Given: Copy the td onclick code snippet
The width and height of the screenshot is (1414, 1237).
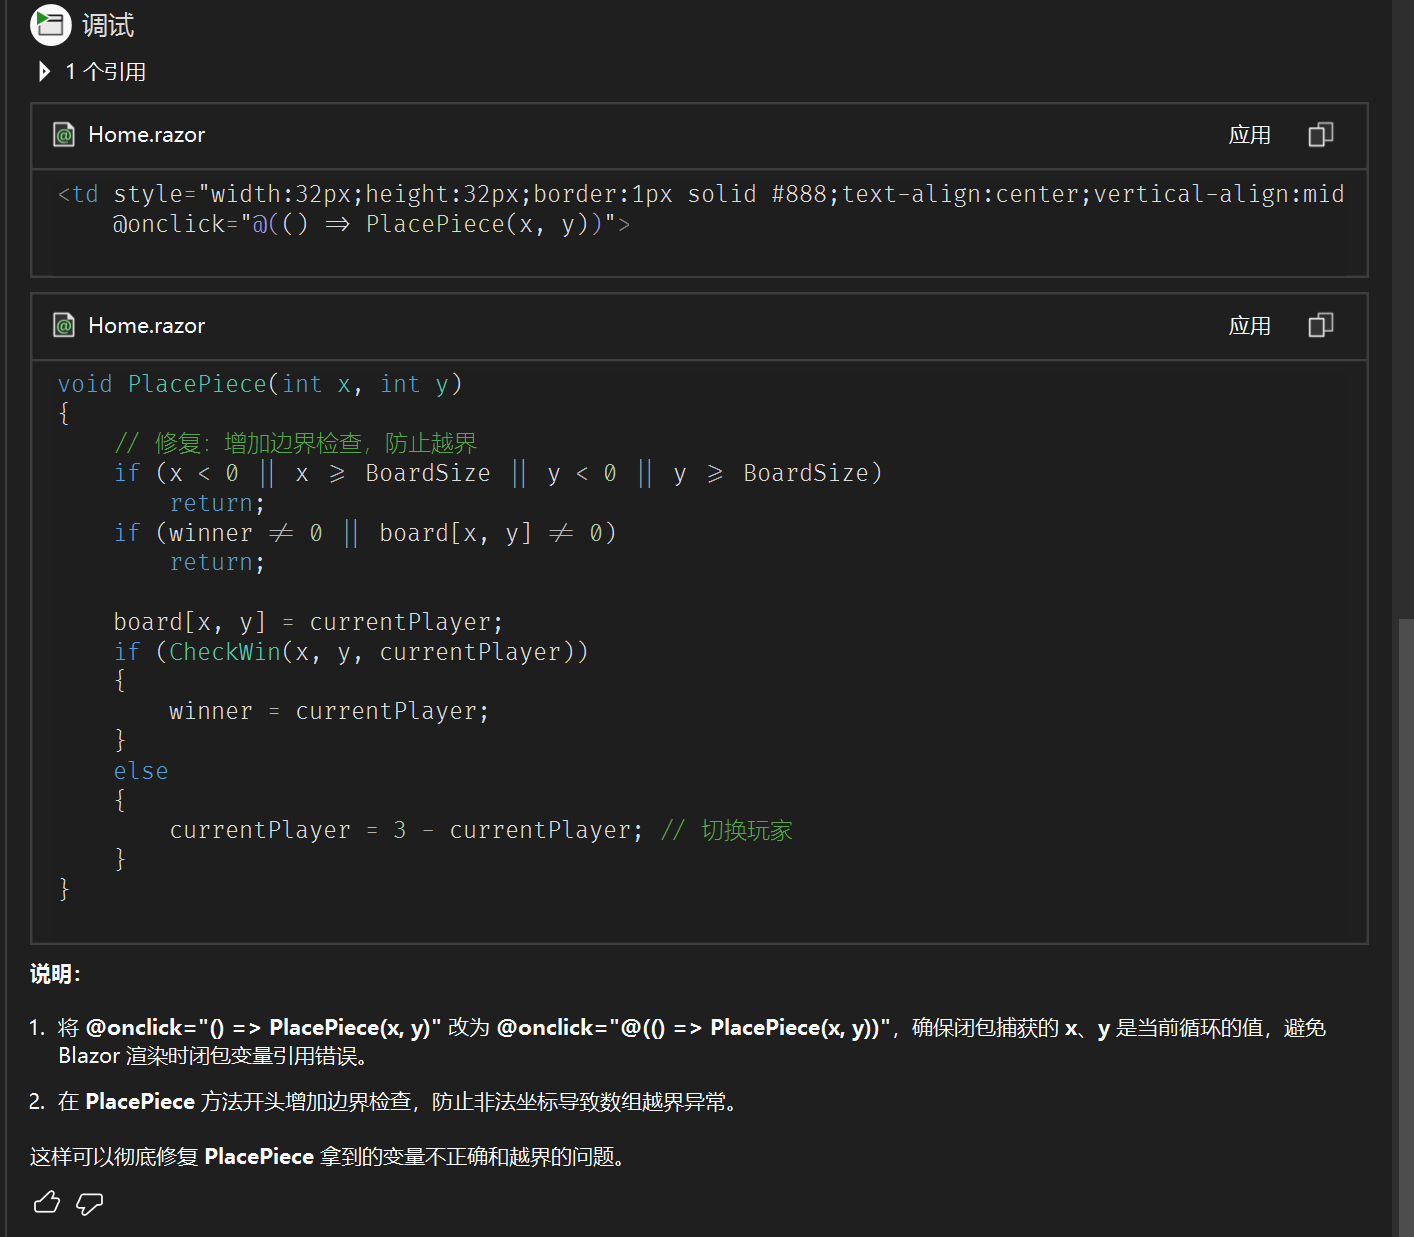Looking at the screenshot, I should point(1320,135).
